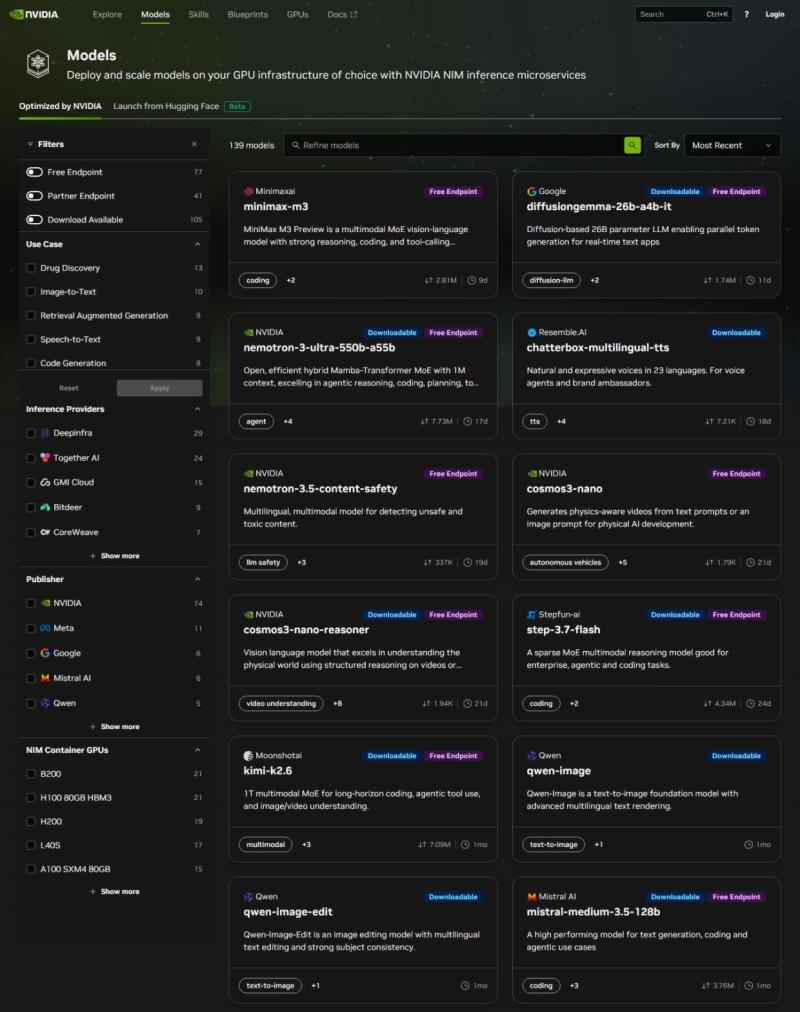This screenshot has height=1012, width=800.
Task: Expand the +4 tags on nemotron-3-ultra card
Action: click(x=288, y=421)
